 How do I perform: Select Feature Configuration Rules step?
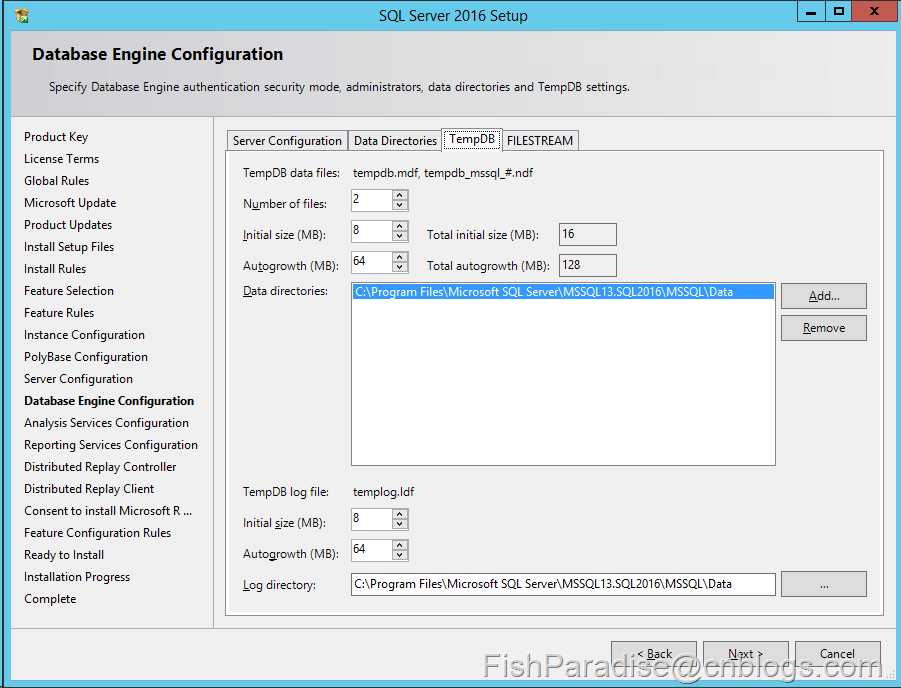click(x=98, y=533)
